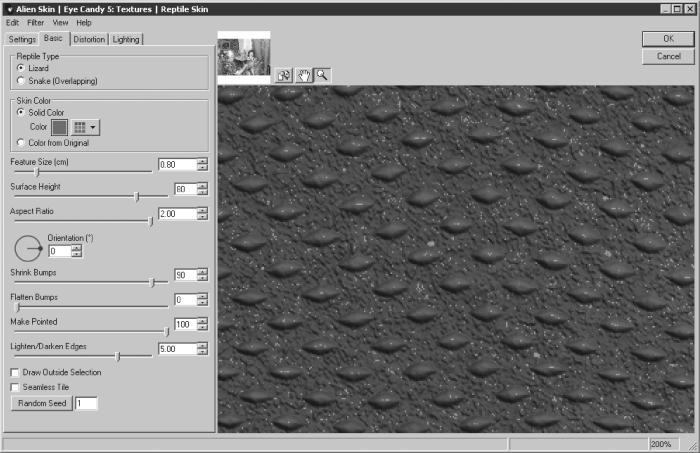Click the solid Color swatch
This screenshot has height=453, width=700.
(x=59, y=127)
